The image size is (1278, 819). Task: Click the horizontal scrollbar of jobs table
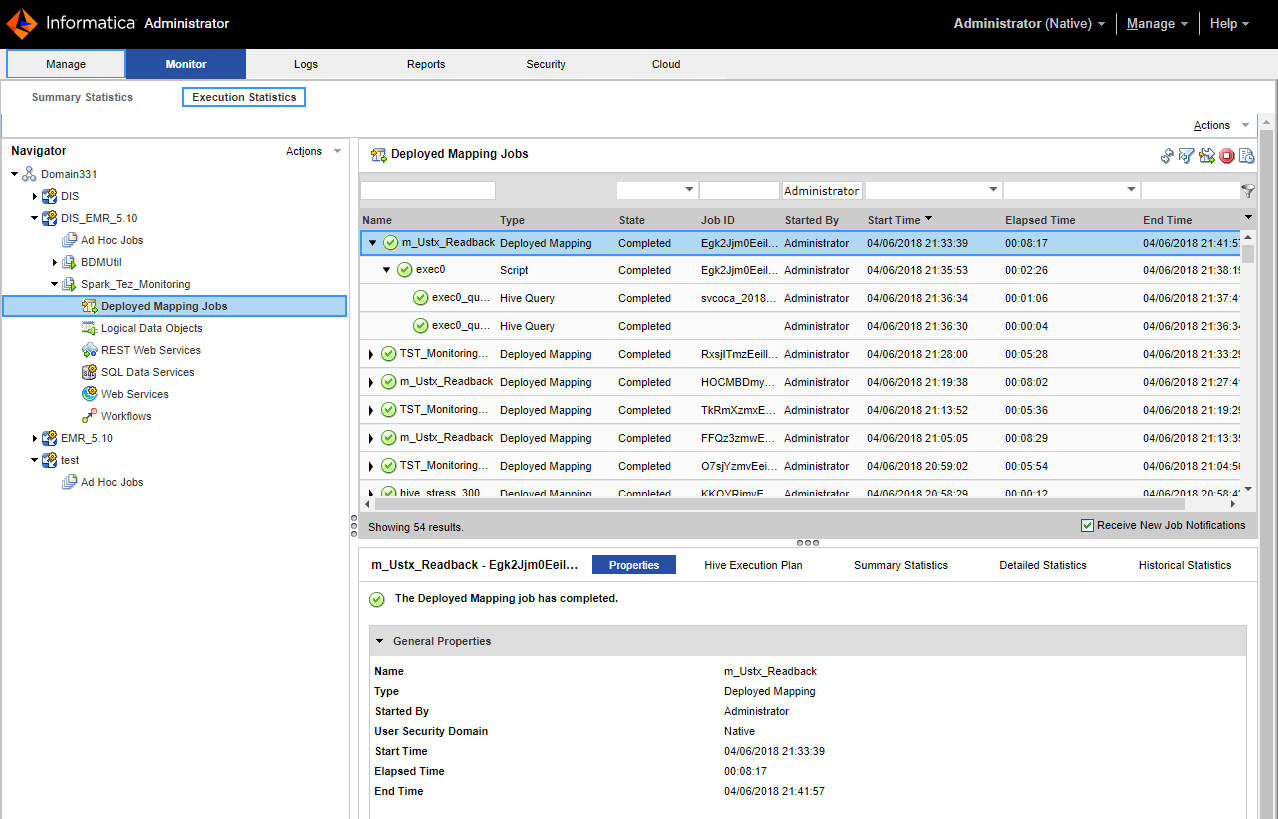click(780, 504)
